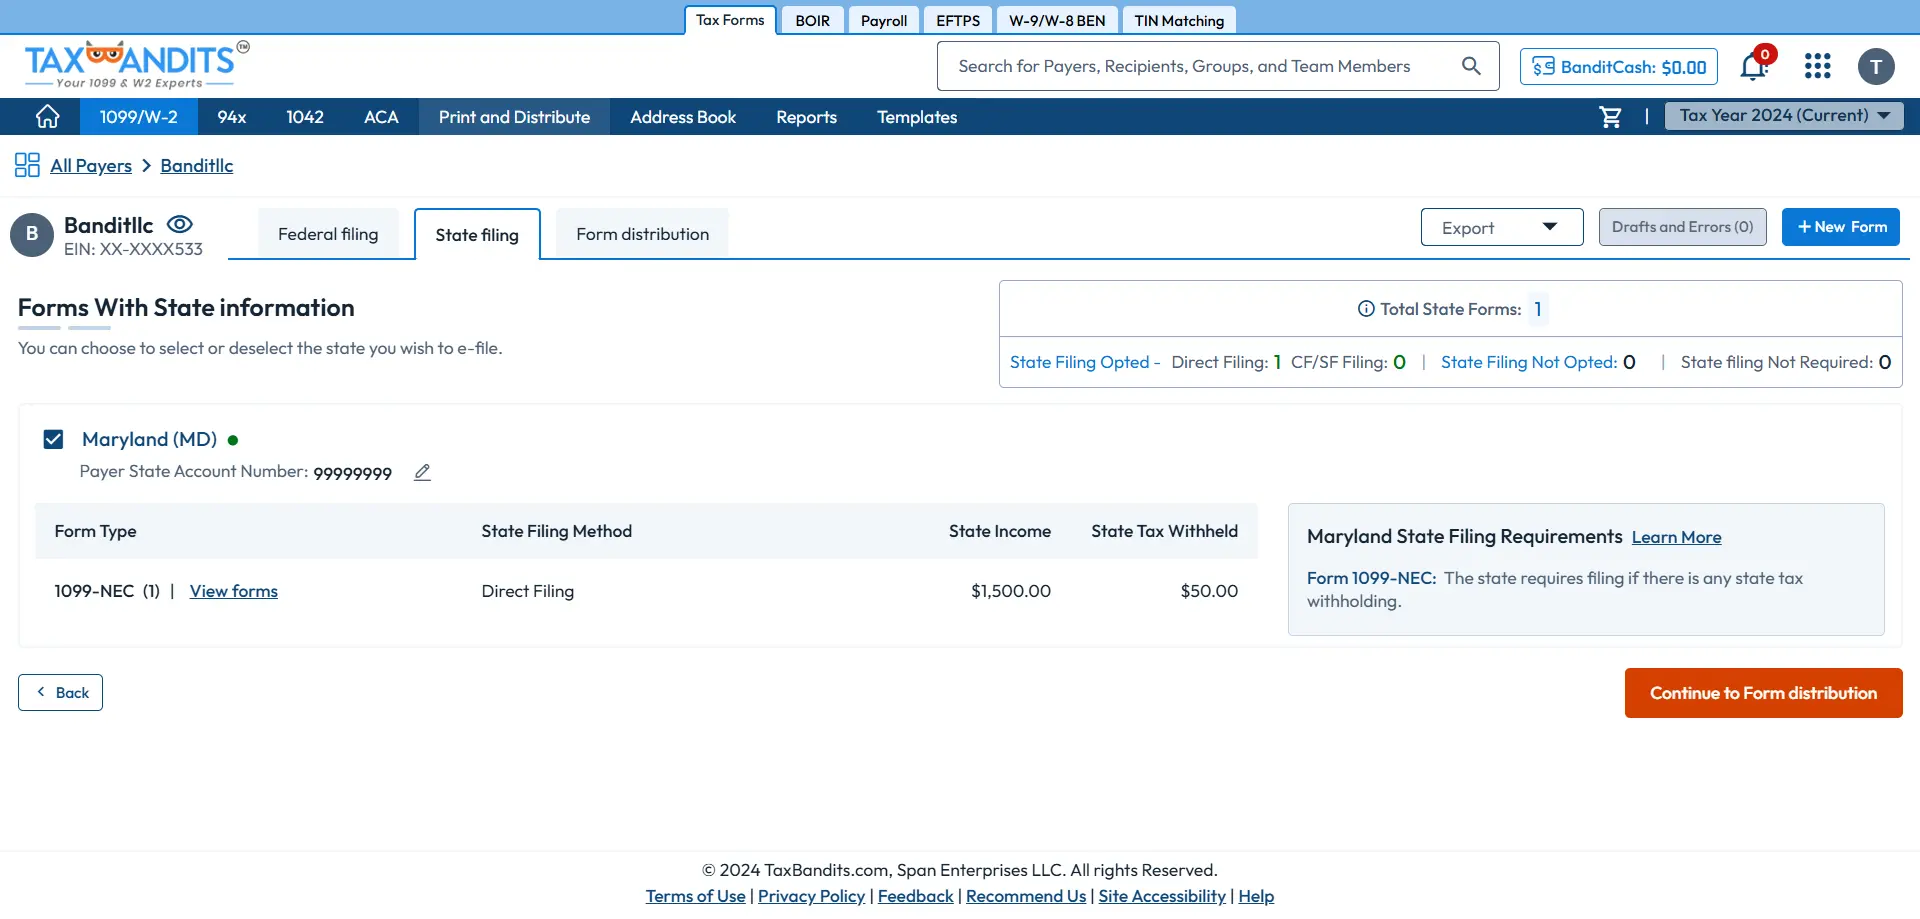Click the All Payers breadcrumb link
The height and width of the screenshot is (919, 1920).
(91, 165)
